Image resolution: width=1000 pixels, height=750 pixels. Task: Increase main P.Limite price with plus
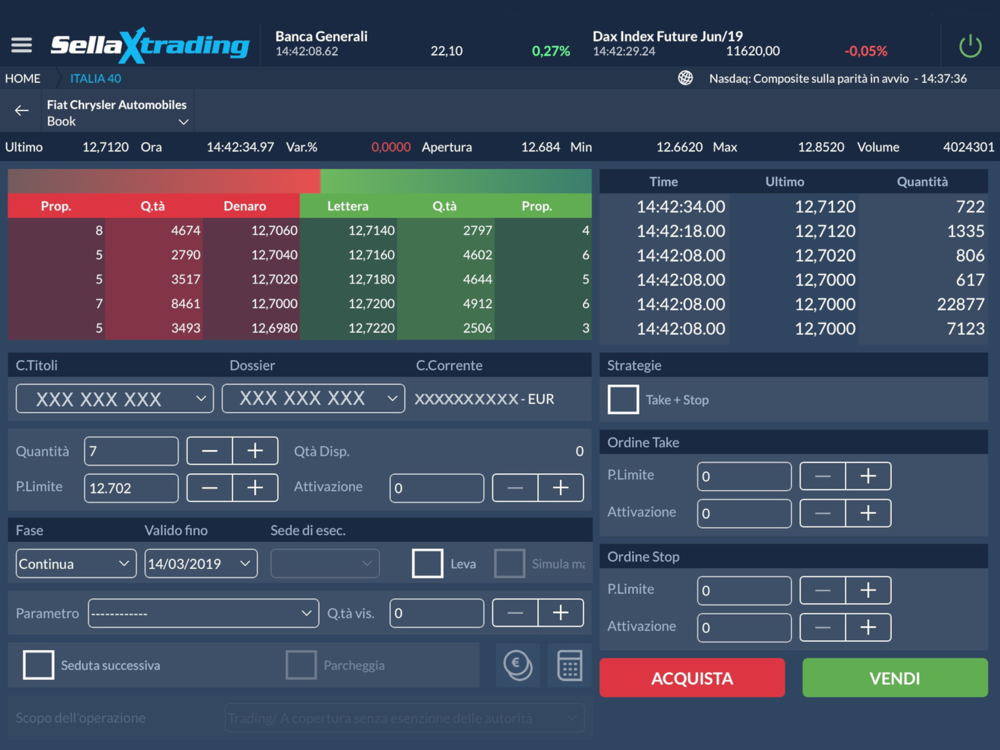pos(255,488)
